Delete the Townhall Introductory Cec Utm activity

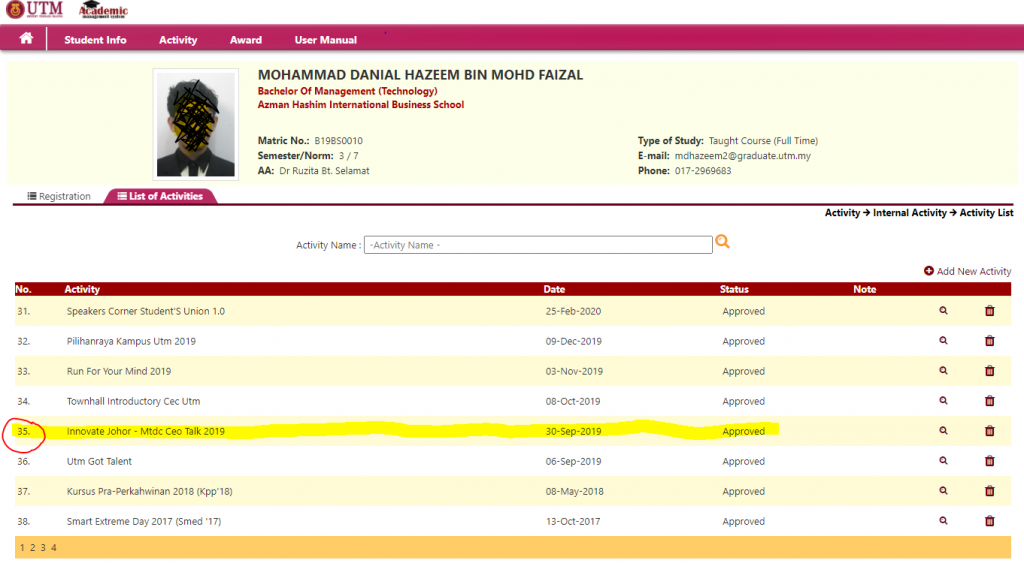(989, 401)
